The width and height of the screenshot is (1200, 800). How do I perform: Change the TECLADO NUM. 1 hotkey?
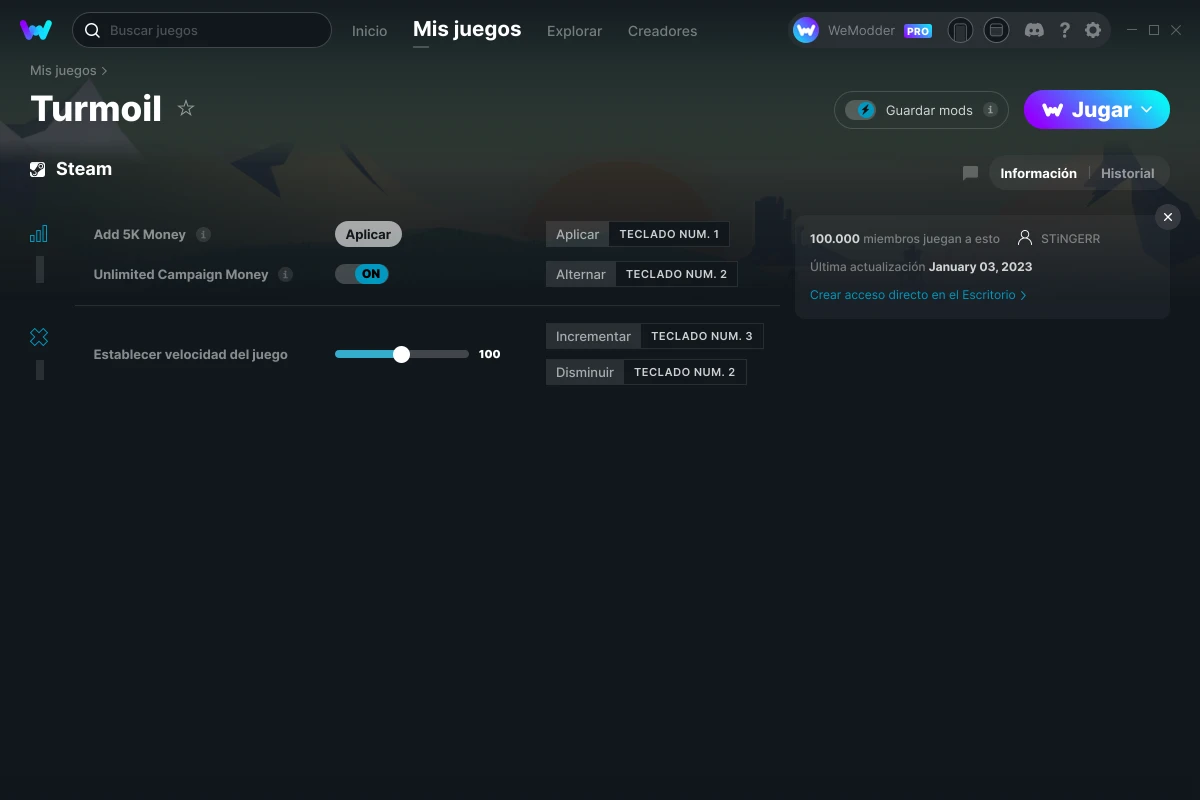tap(669, 234)
